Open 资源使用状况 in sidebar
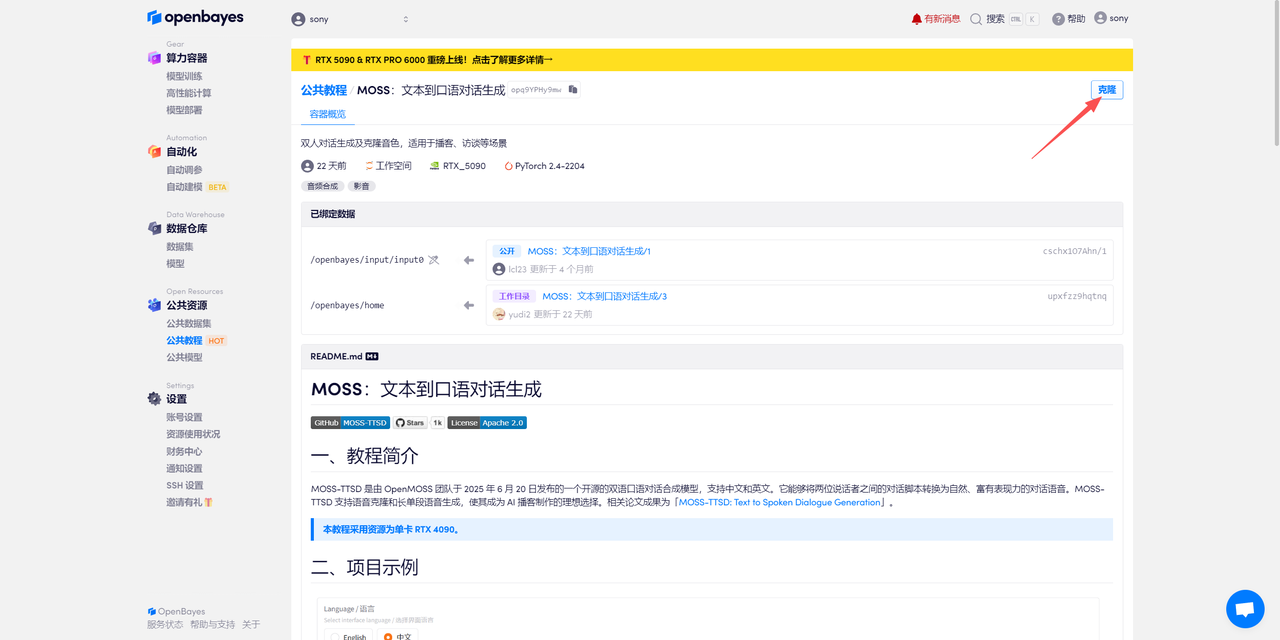The width and height of the screenshot is (1280, 640). 193,434
